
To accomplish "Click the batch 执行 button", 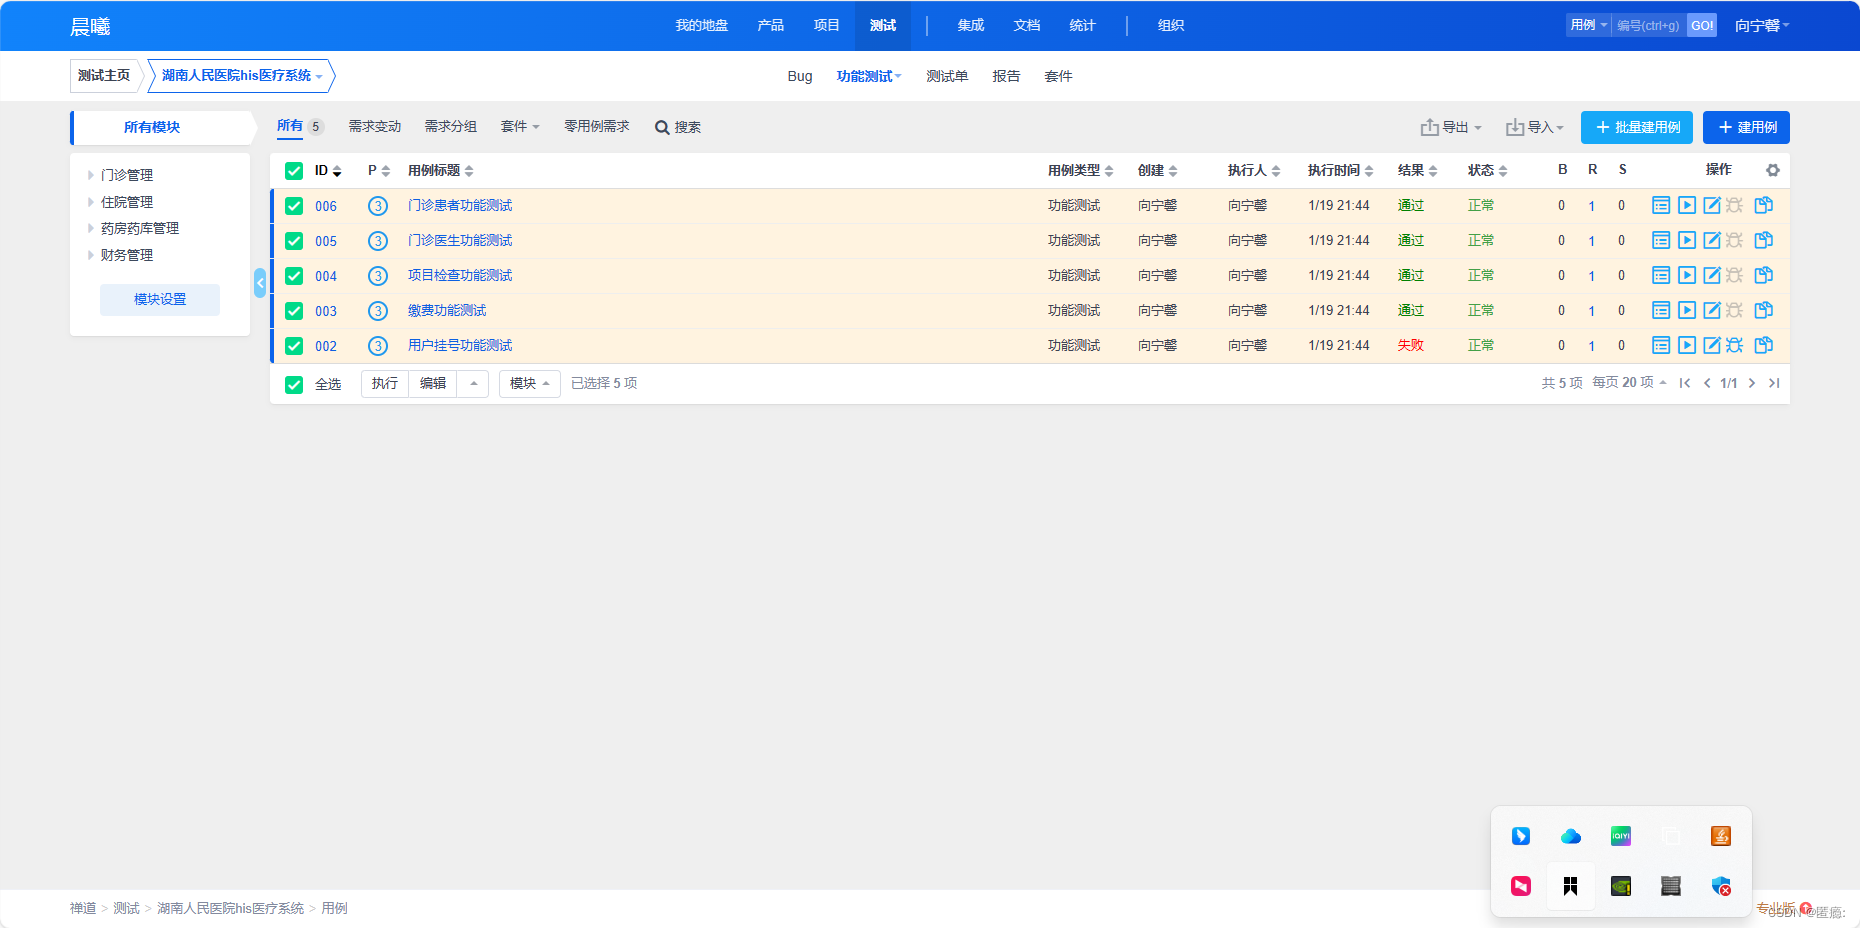I will click(x=385, y=384).
